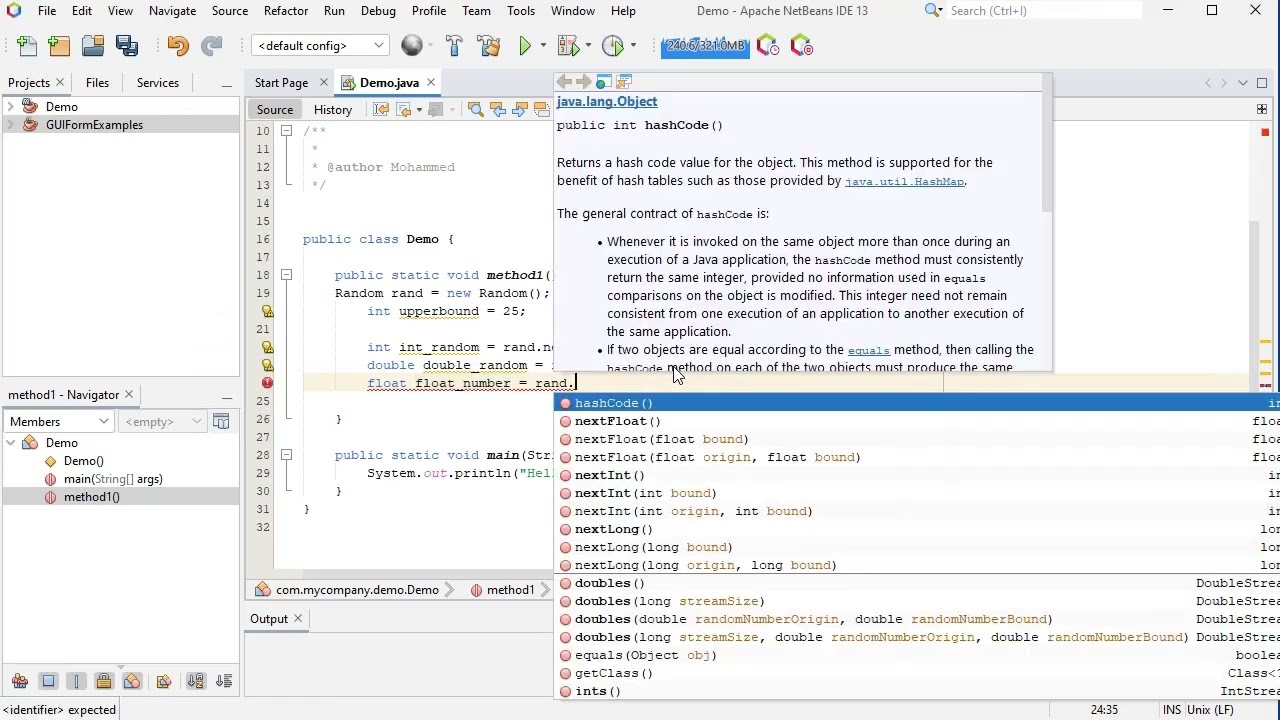Click the forward arrow in Javadoc popup

coord(584,82)
